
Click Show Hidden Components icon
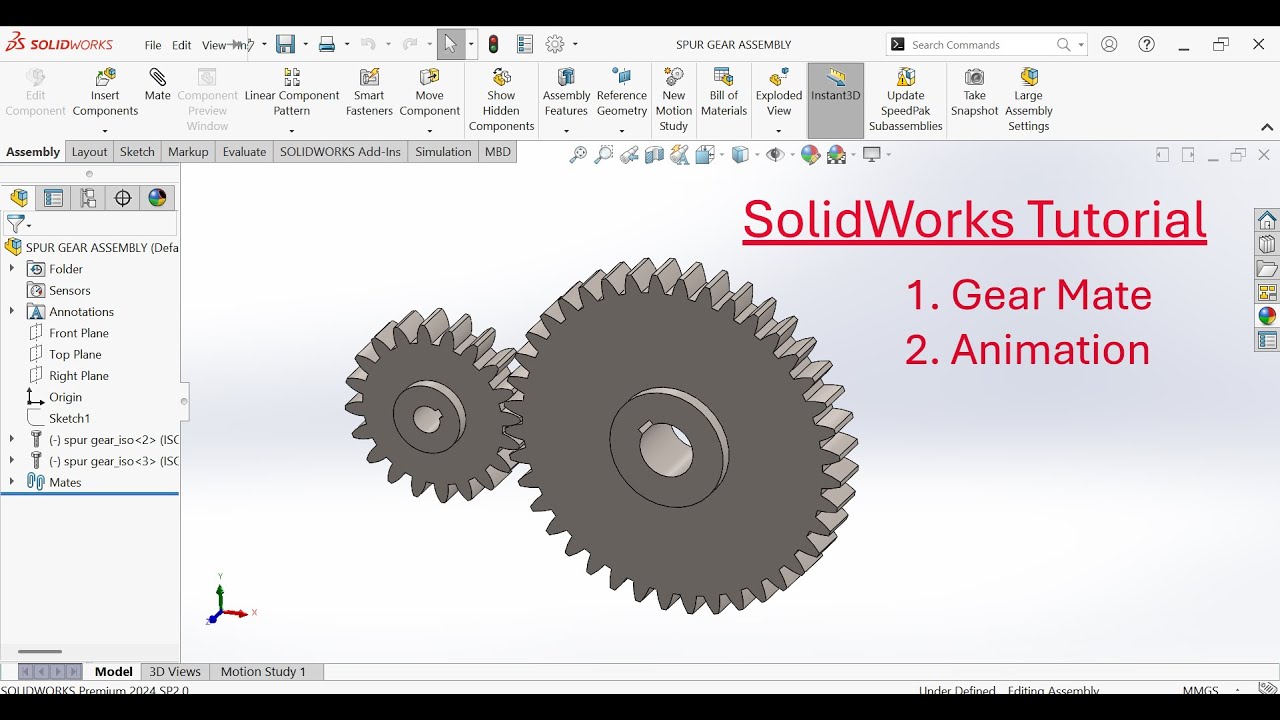point(502,78)
